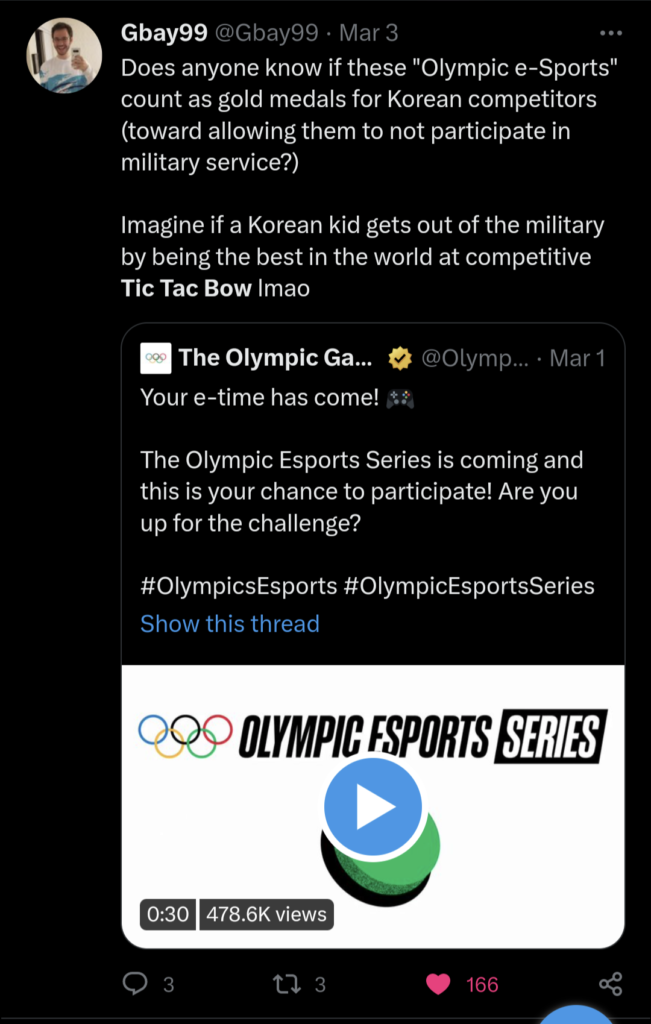
Task: Click the 478.6K views label on video
Action: pyautogui.click(x=266, y=914)
